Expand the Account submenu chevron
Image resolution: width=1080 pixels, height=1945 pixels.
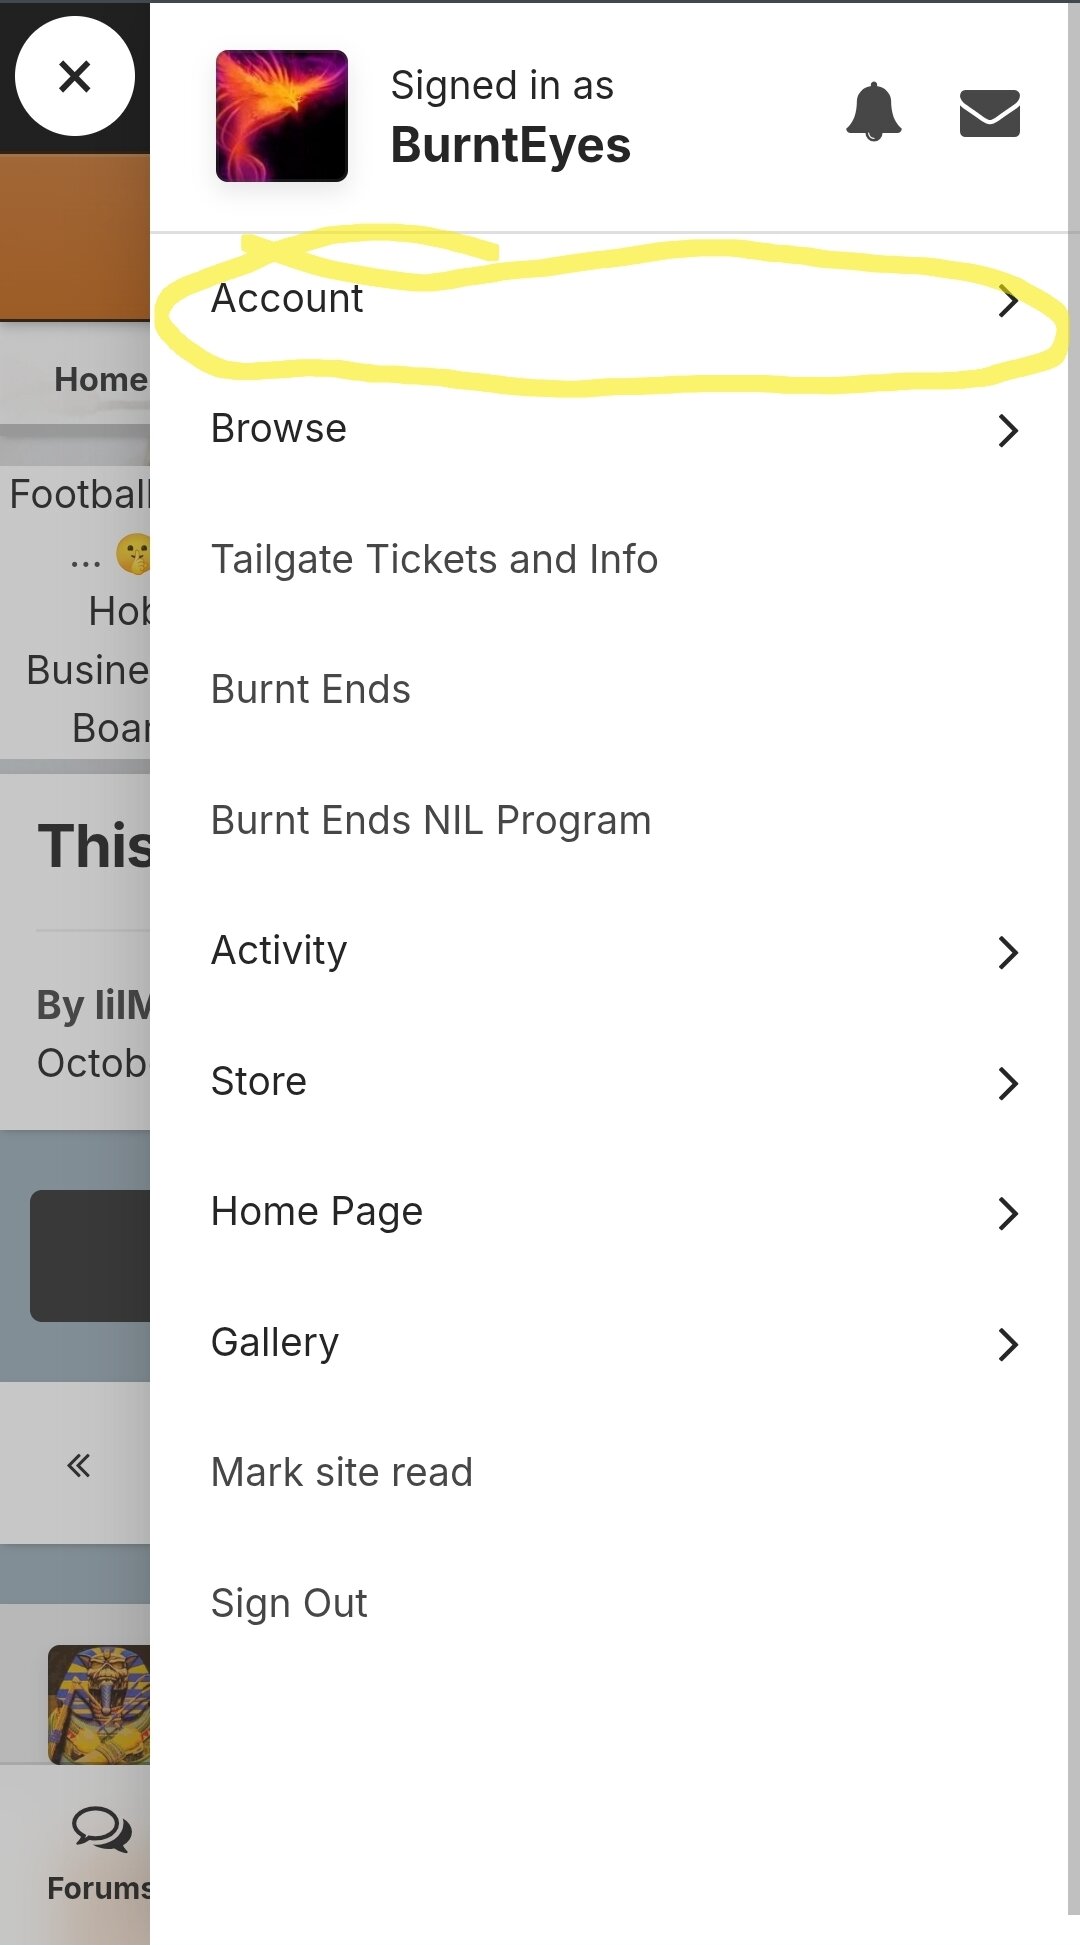[x=1008, y=301]
